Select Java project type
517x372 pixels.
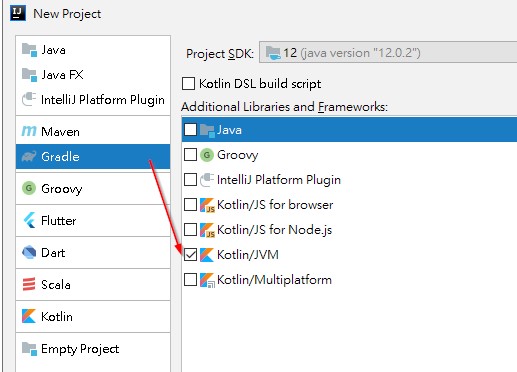93,50
